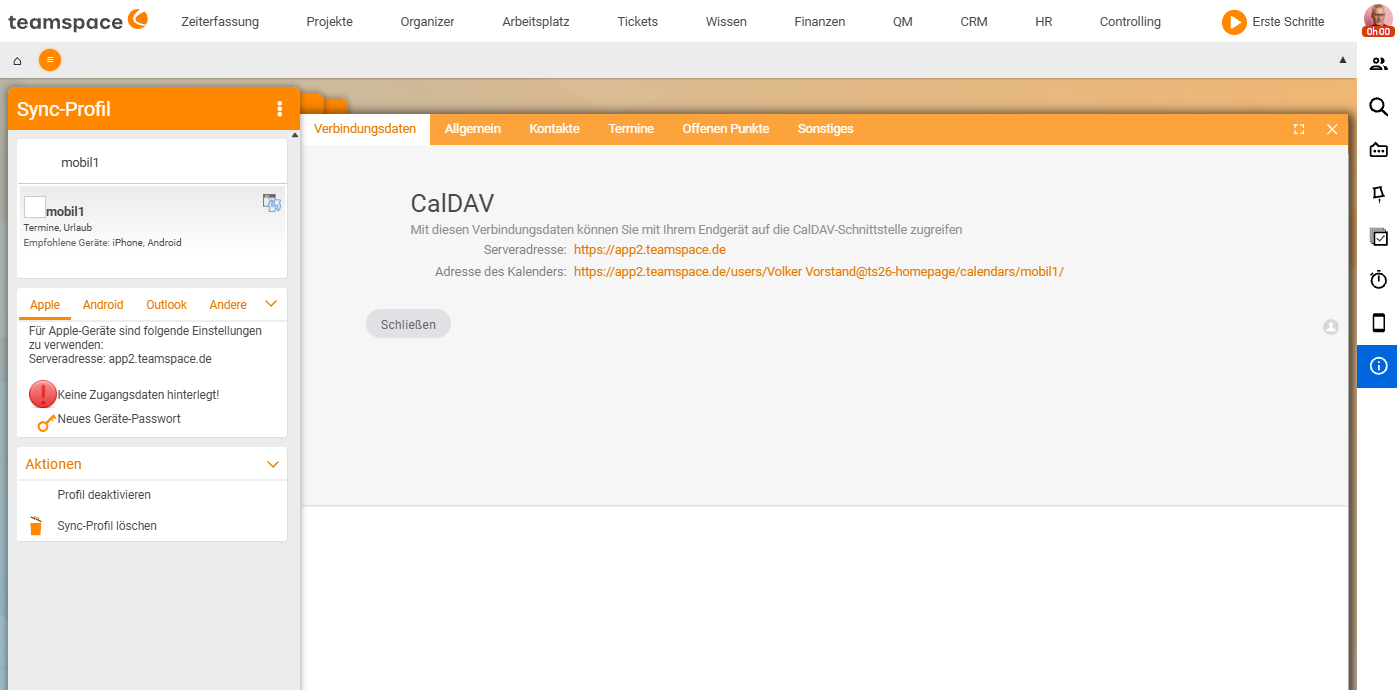Open the Projekte menu
The height and width of the screenshot is (690, 1397).
[329, 21]
